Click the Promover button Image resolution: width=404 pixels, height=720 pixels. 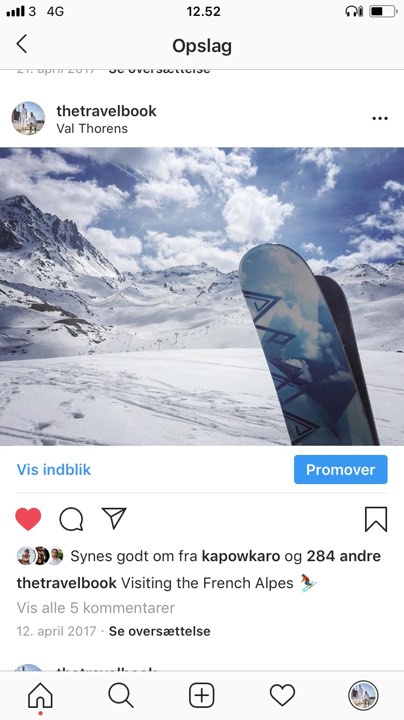click(341, 469)
